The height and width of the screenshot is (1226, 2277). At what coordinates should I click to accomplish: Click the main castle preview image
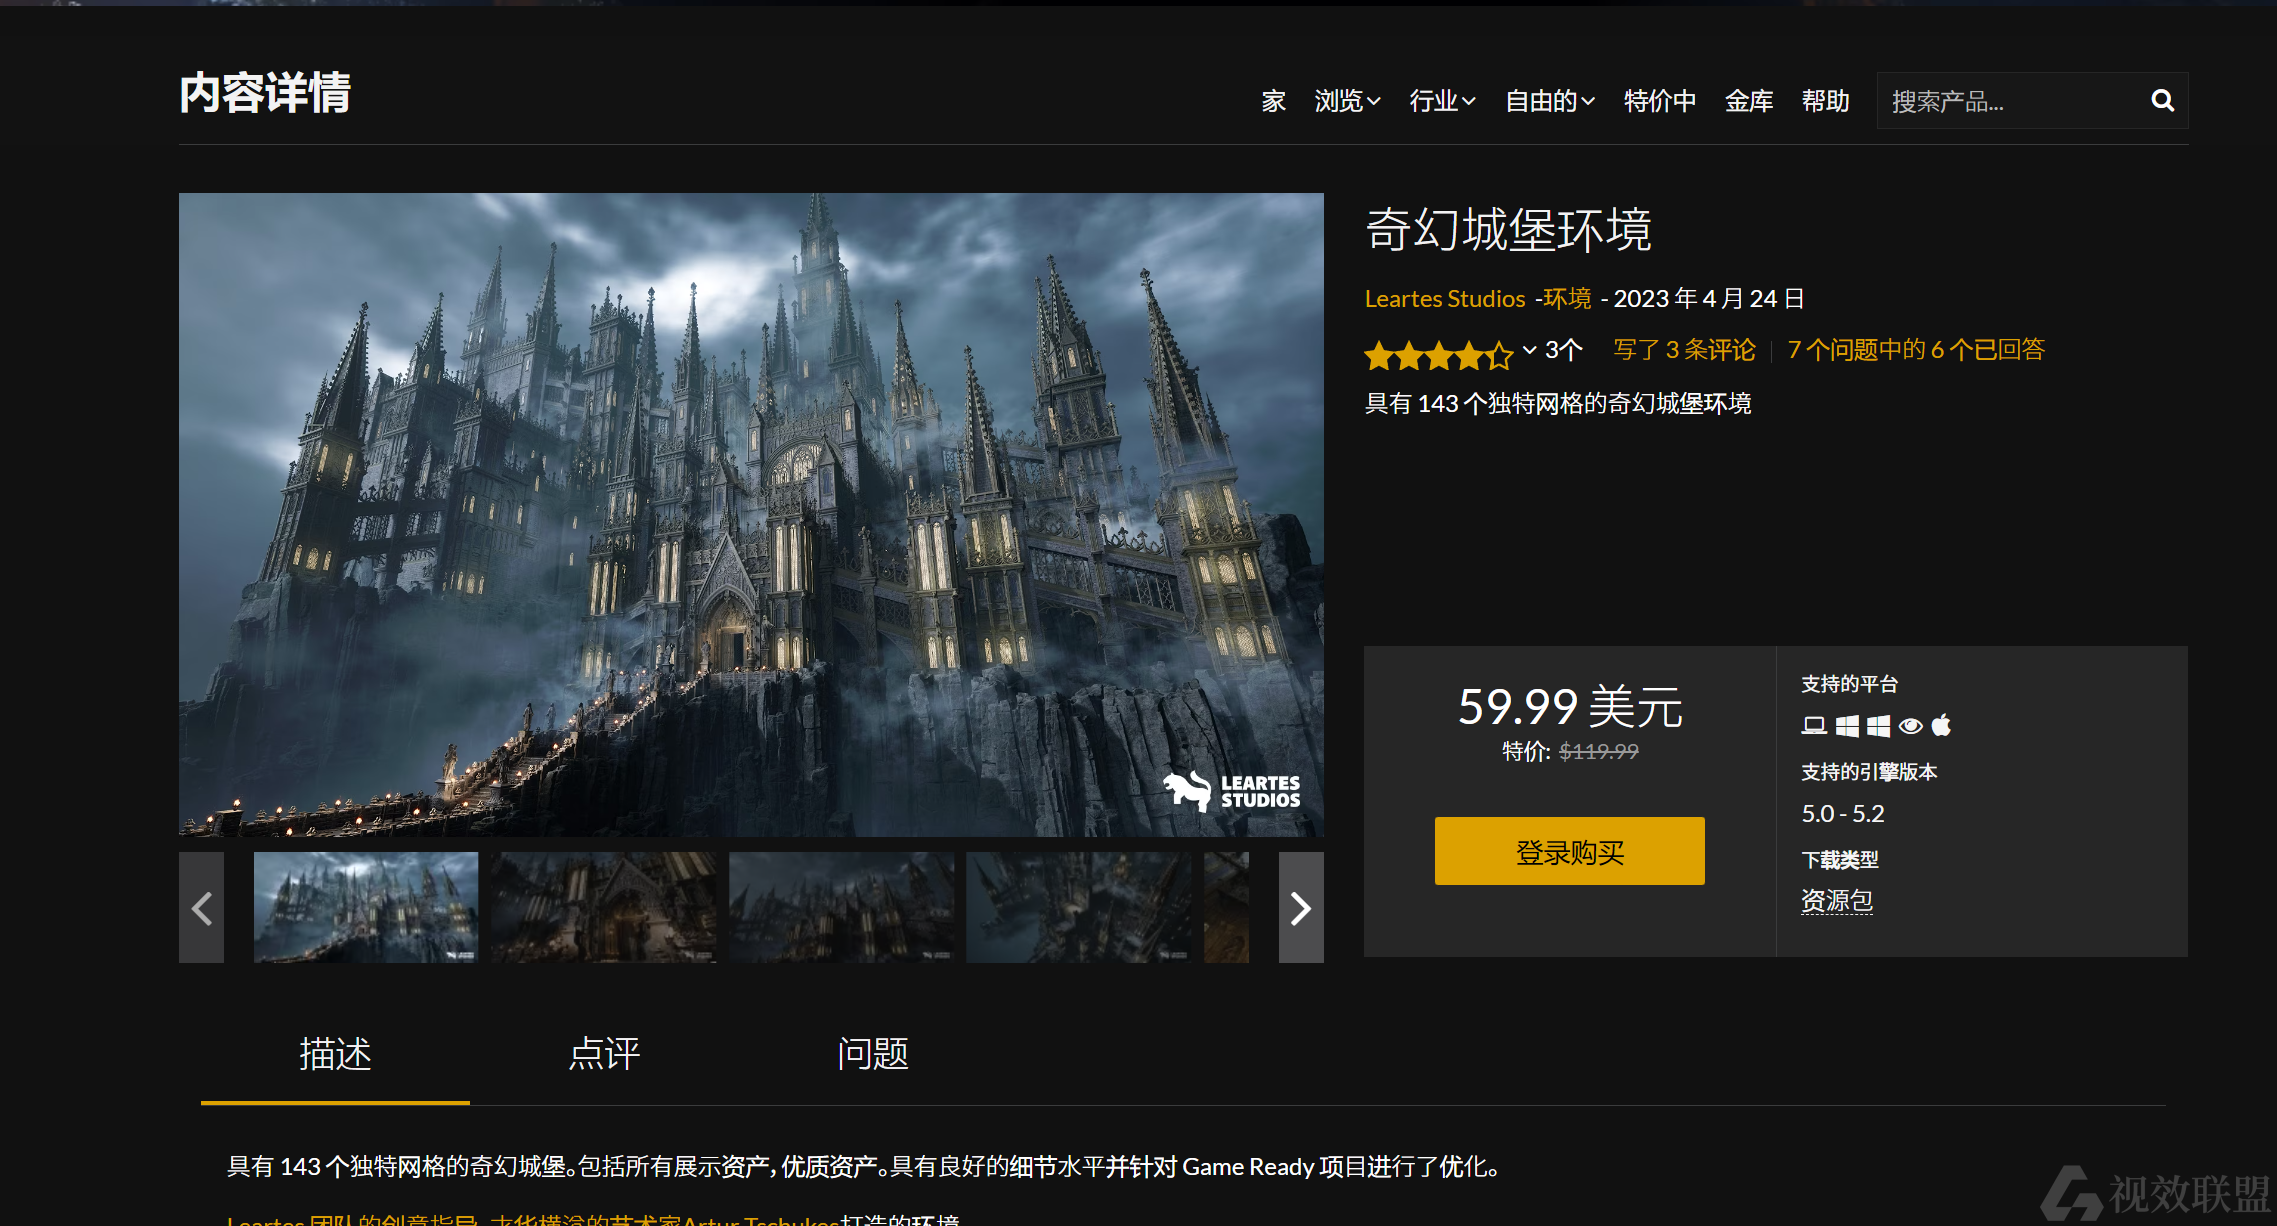pos(751,515)
